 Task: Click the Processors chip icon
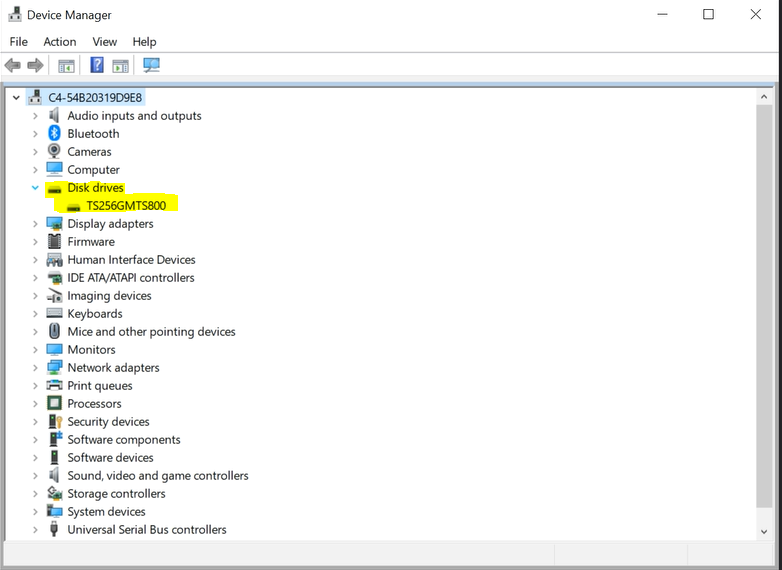pyautogui.click(x=54, y=403)
